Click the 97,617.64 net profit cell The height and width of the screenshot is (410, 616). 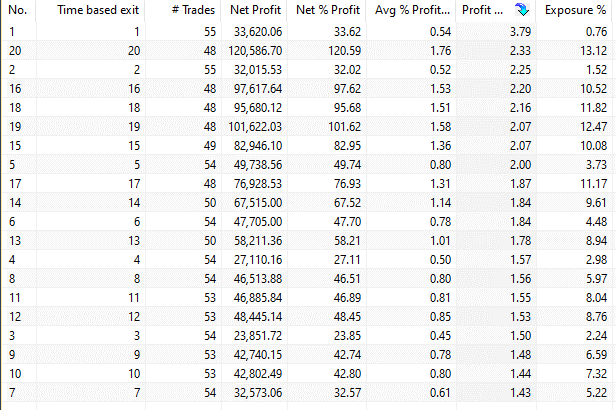(255, 88)
